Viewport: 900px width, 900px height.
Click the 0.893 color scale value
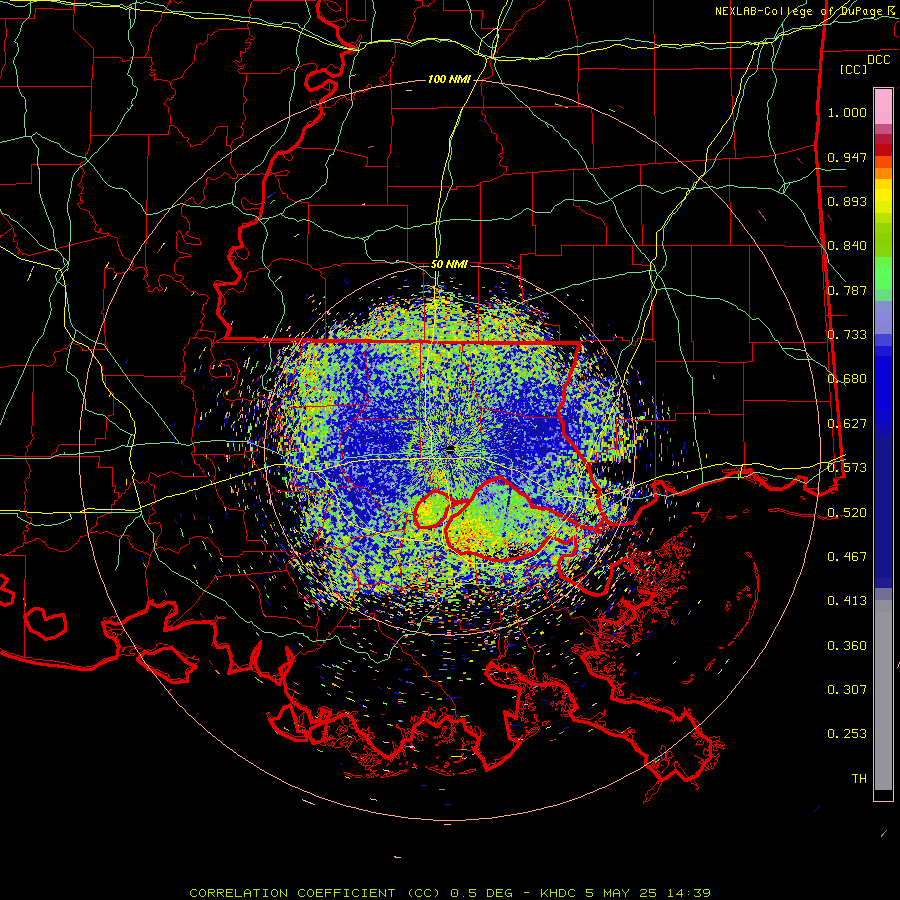click(x=847, y=201)
